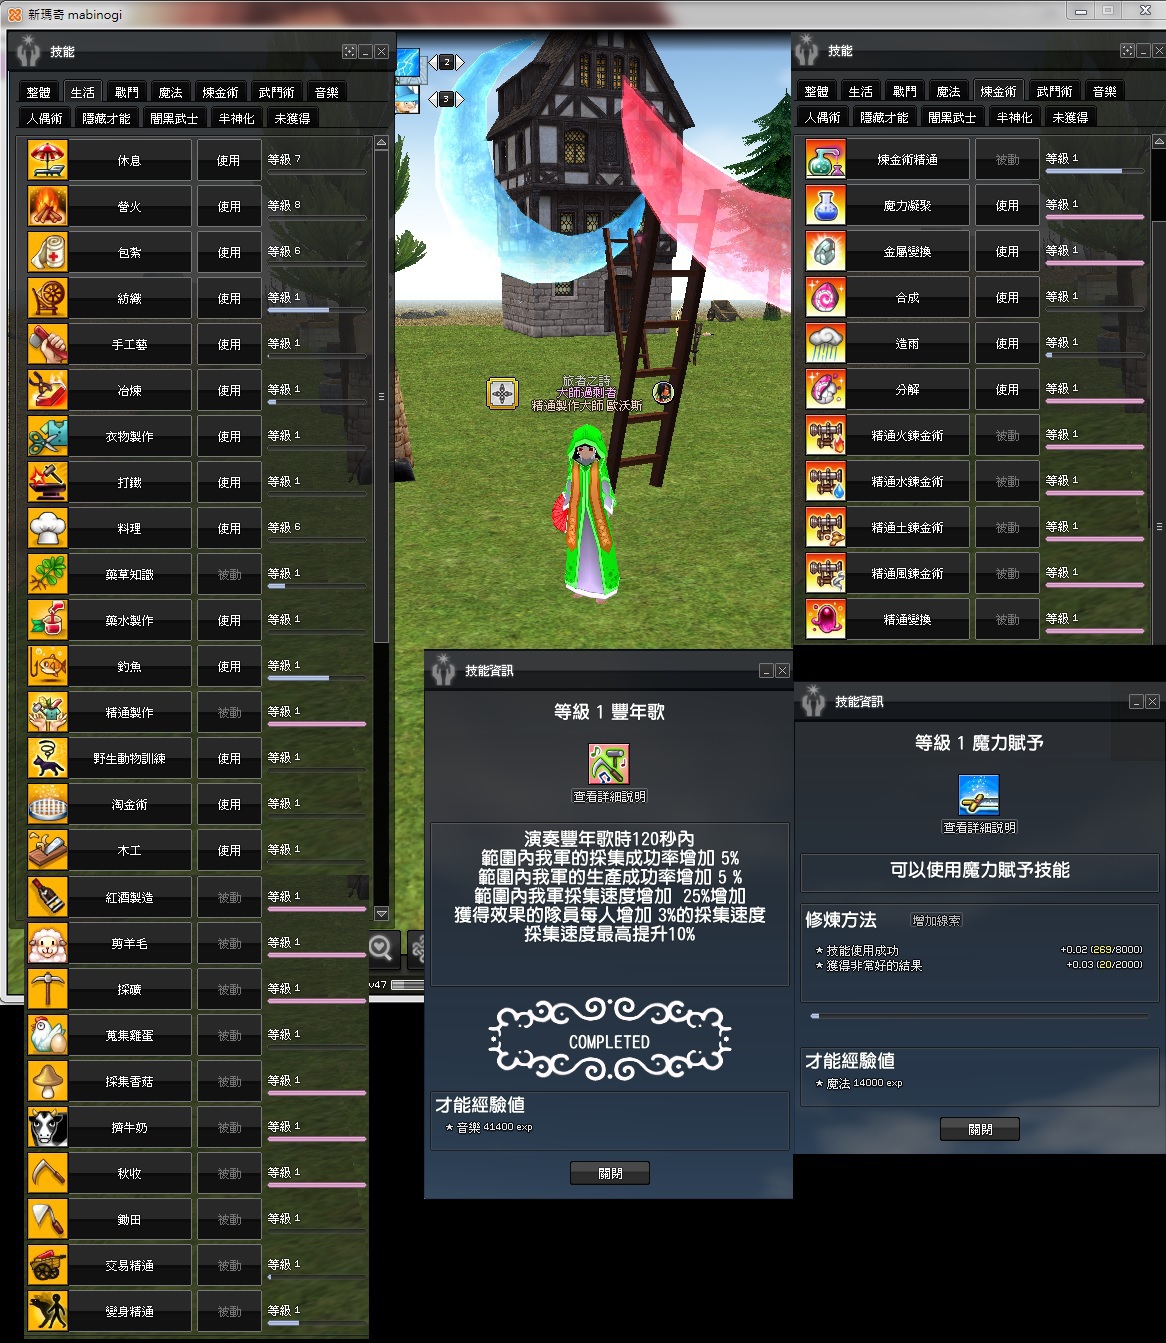The width and height of the screenshot is (1166, 1343).
Task: Click 使用 button for 釣魚 skill
Action: [229, 666]
